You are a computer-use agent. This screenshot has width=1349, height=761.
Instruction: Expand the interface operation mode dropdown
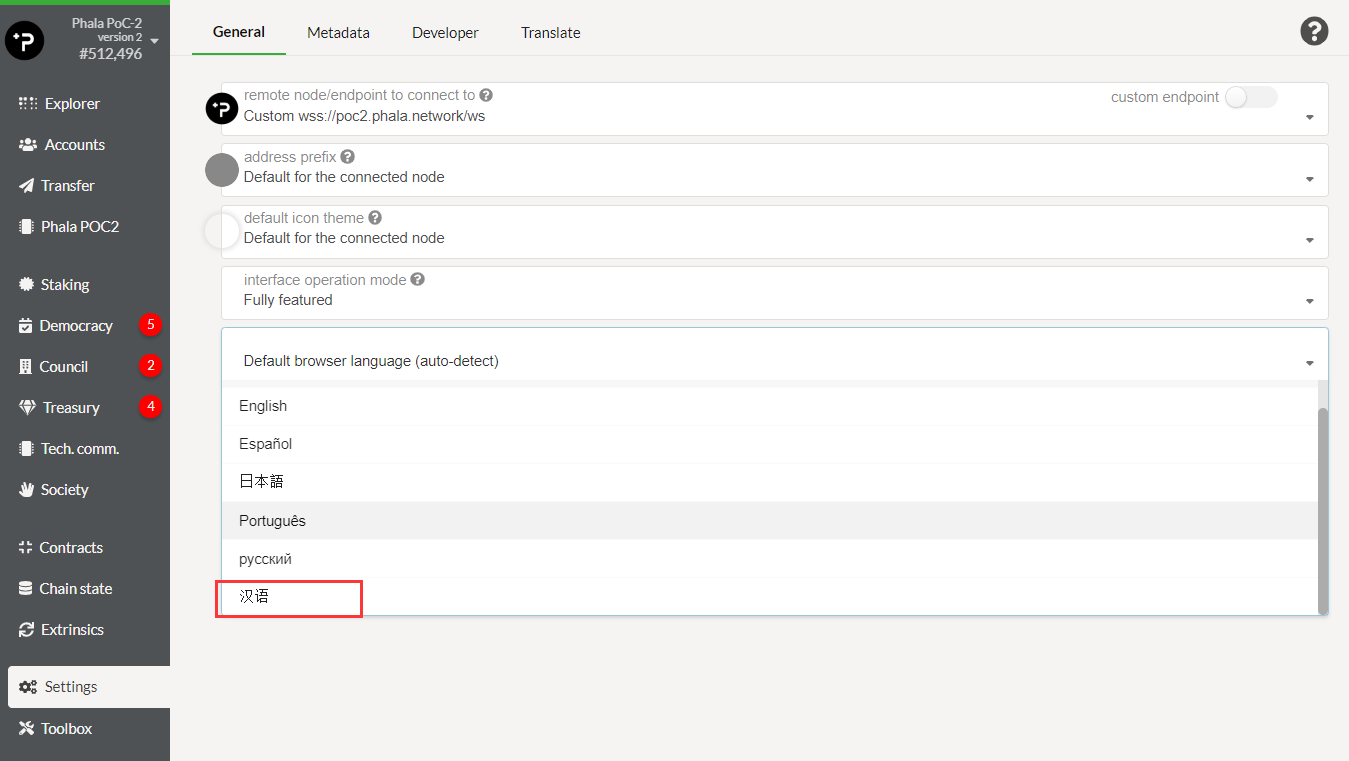pyautogui.click(x=1310, y=302)
